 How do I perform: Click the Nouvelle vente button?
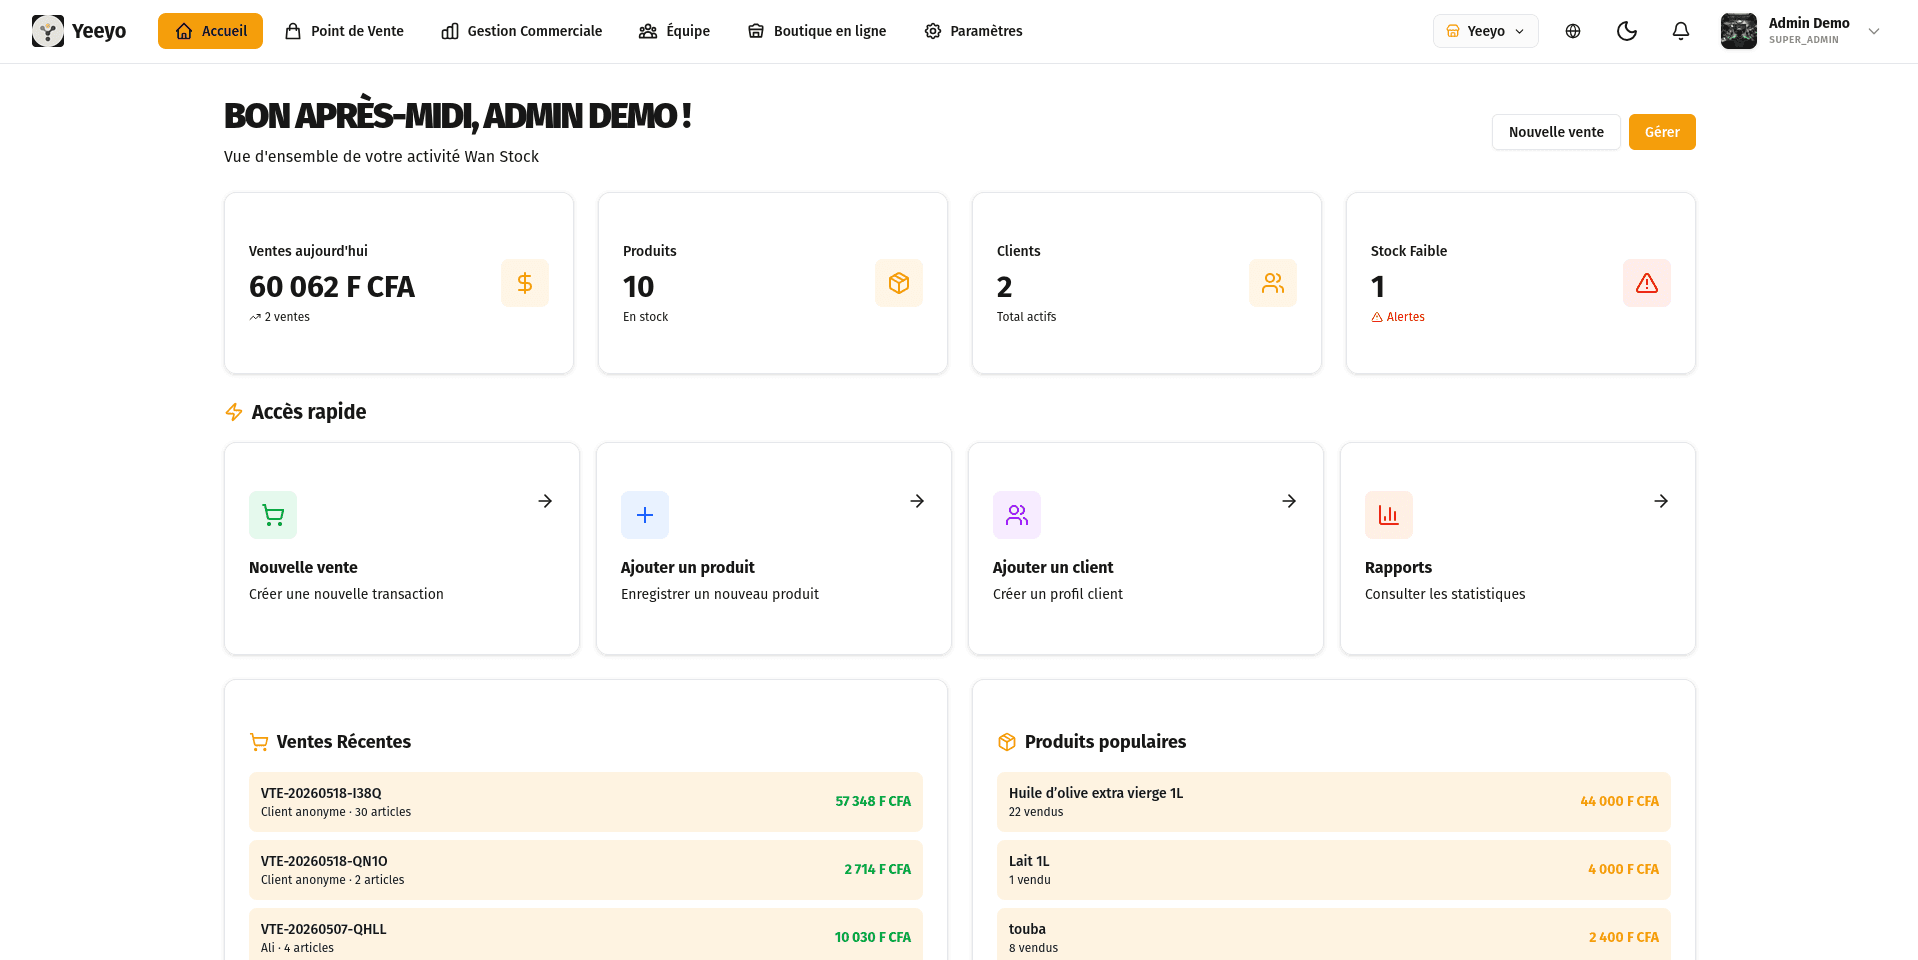pyautogui.click(x=1556, y=132)
